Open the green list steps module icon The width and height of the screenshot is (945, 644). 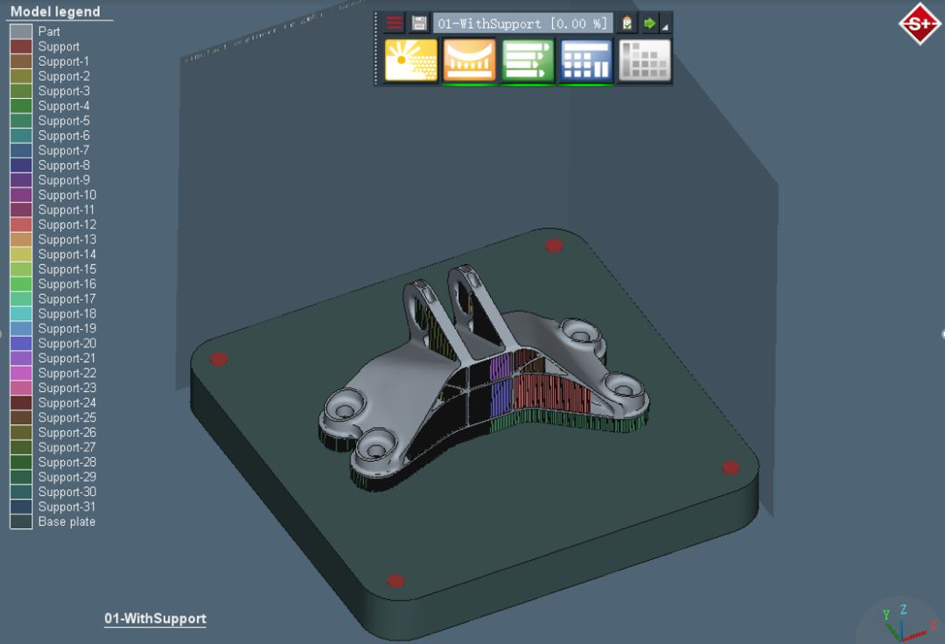pyautogui.click(x=528, y=60)
